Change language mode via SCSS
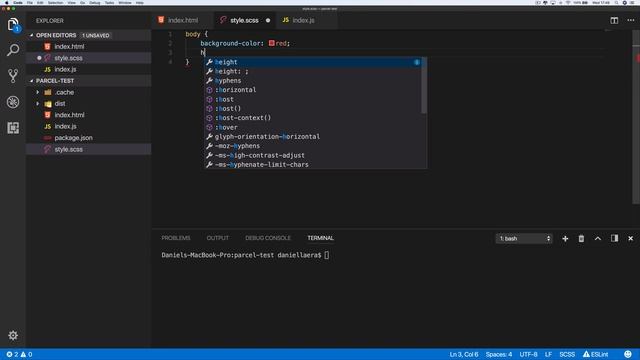This screenshot has height=360, width=640. pos(567,354)
